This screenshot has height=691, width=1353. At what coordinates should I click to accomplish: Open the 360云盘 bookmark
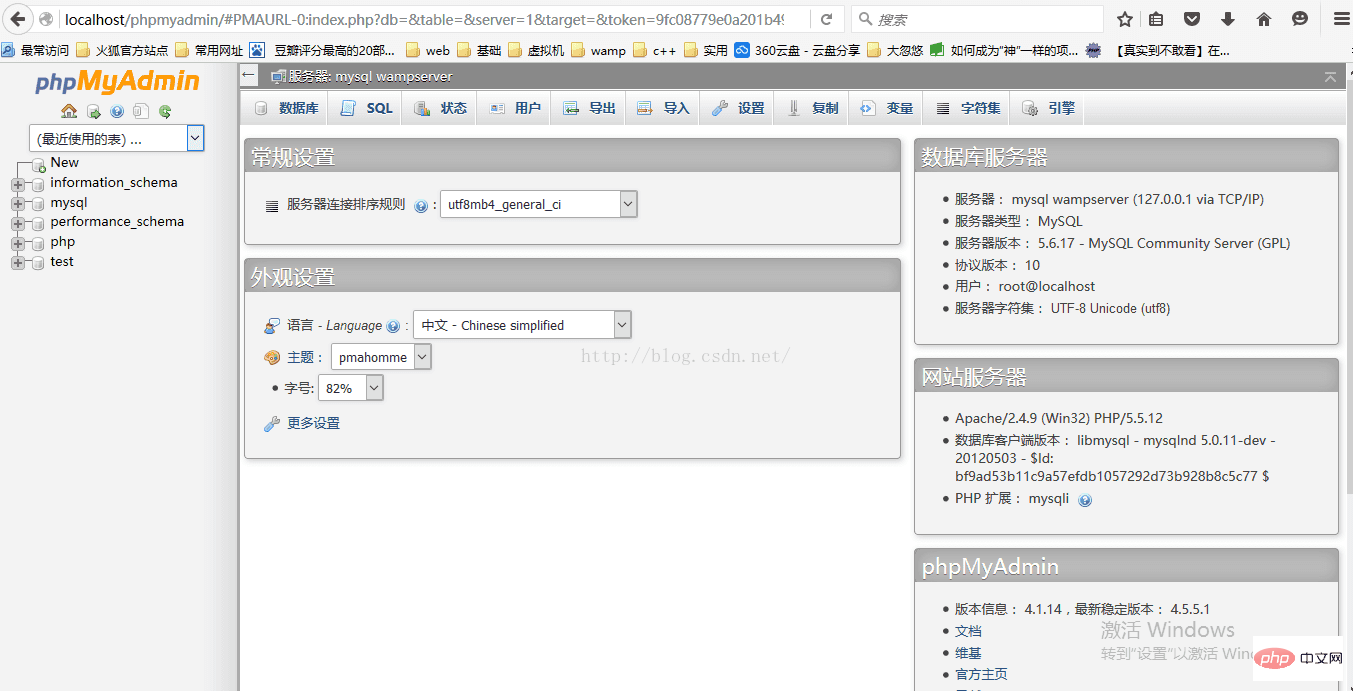click(x=797, y=50)
